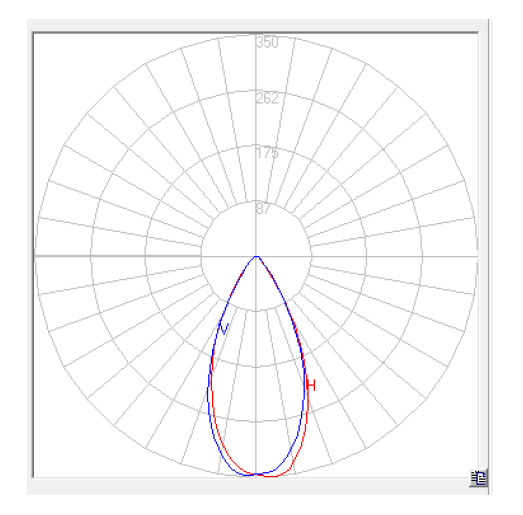523x515 pixels.
Task: Click the bottom tip of the blue V curve
Action: (247, 474)
